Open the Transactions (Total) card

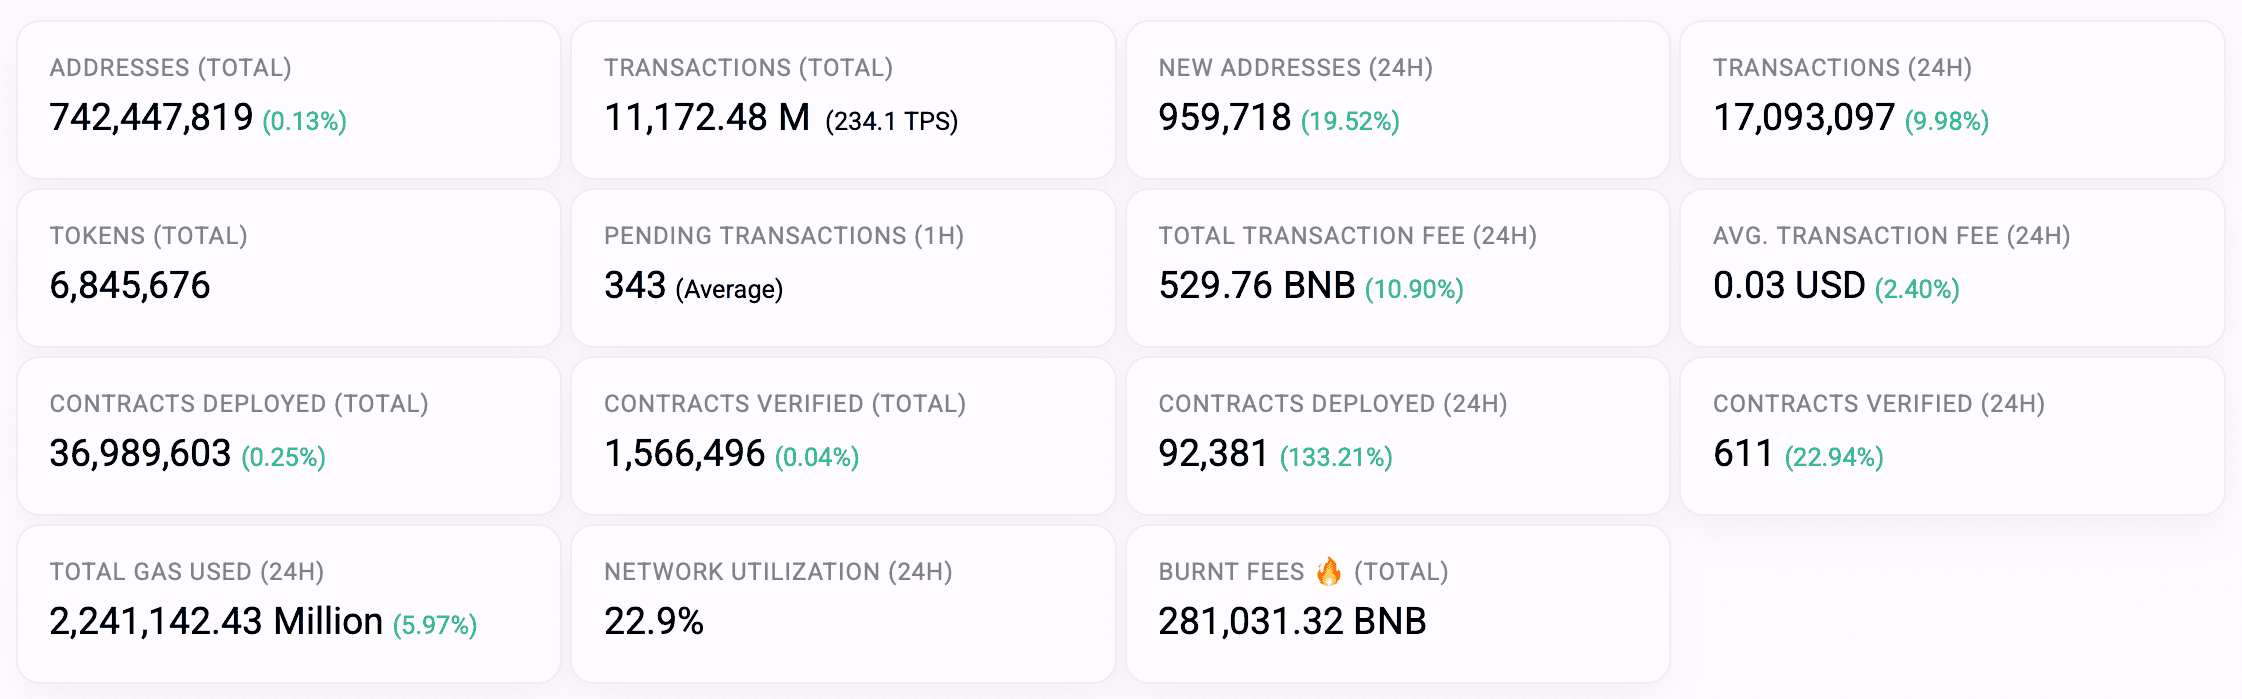[x=843, y=100]
